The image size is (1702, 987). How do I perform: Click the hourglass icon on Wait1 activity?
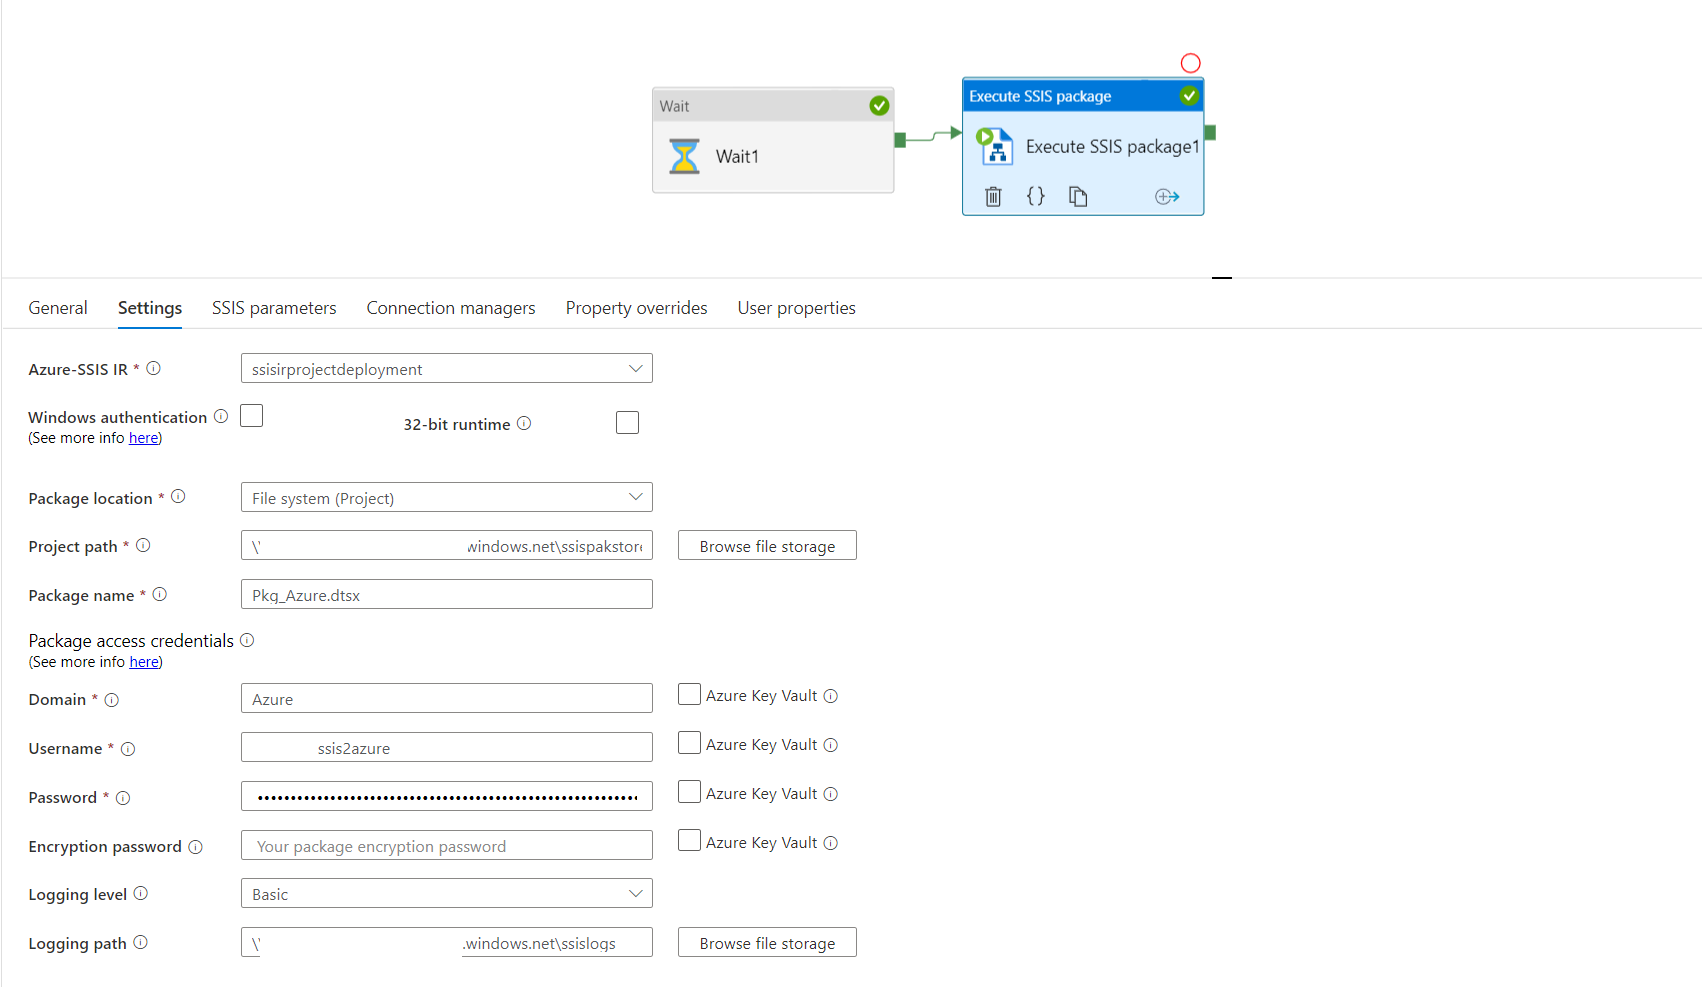pyautogui.click(x=685, y=156)
